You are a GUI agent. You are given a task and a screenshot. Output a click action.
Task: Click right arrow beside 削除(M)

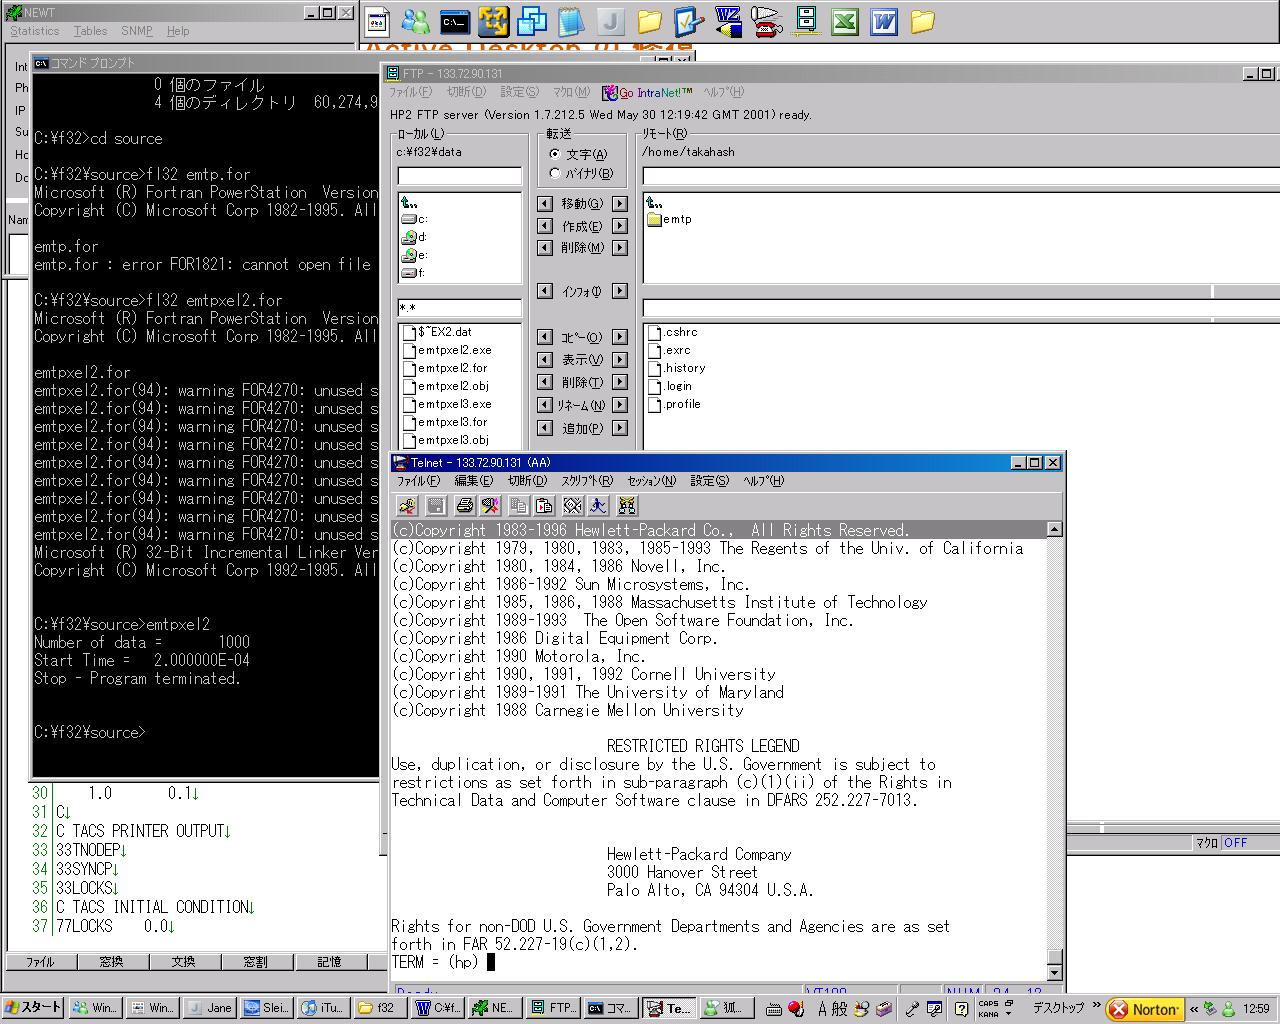[620, 248]
